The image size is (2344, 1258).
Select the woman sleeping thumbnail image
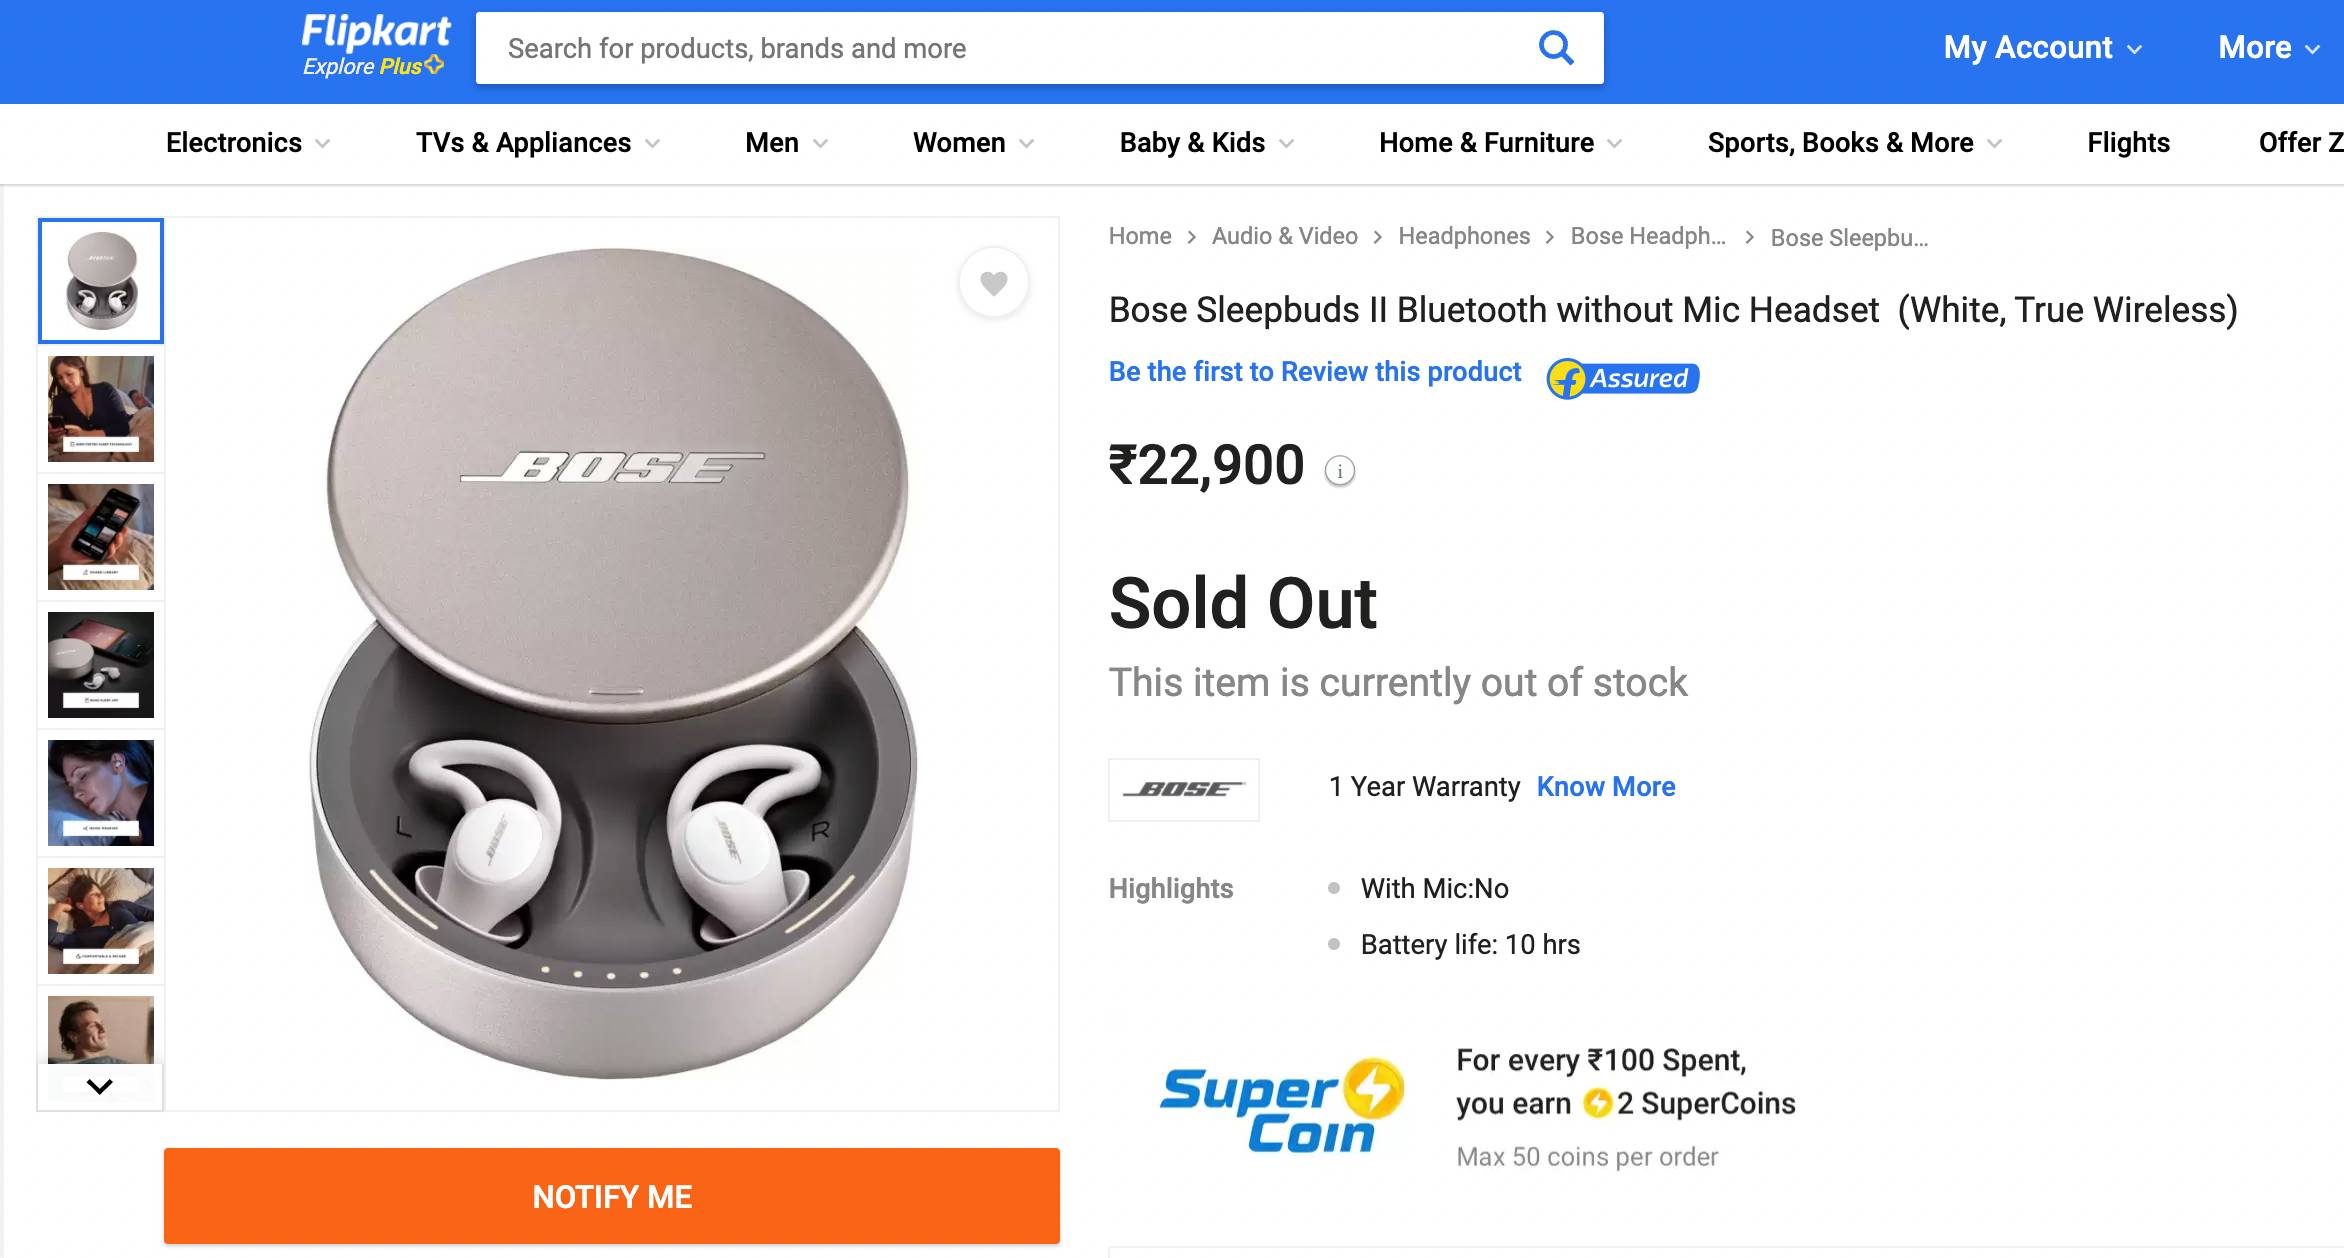pyautogui.click(x=101, y=793)
